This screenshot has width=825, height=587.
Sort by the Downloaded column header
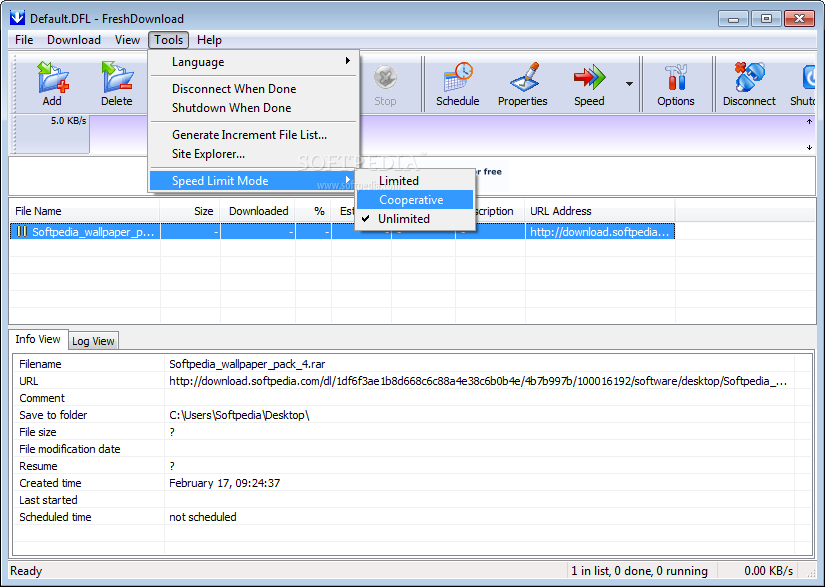258,211
